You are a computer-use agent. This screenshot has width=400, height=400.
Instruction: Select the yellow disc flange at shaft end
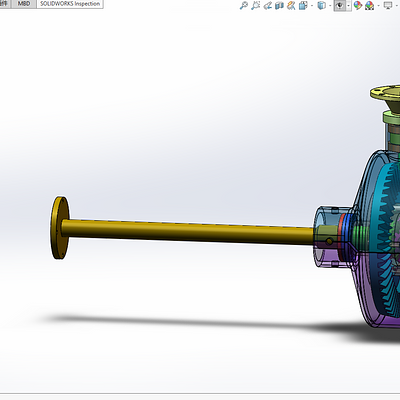coord(60,227)
